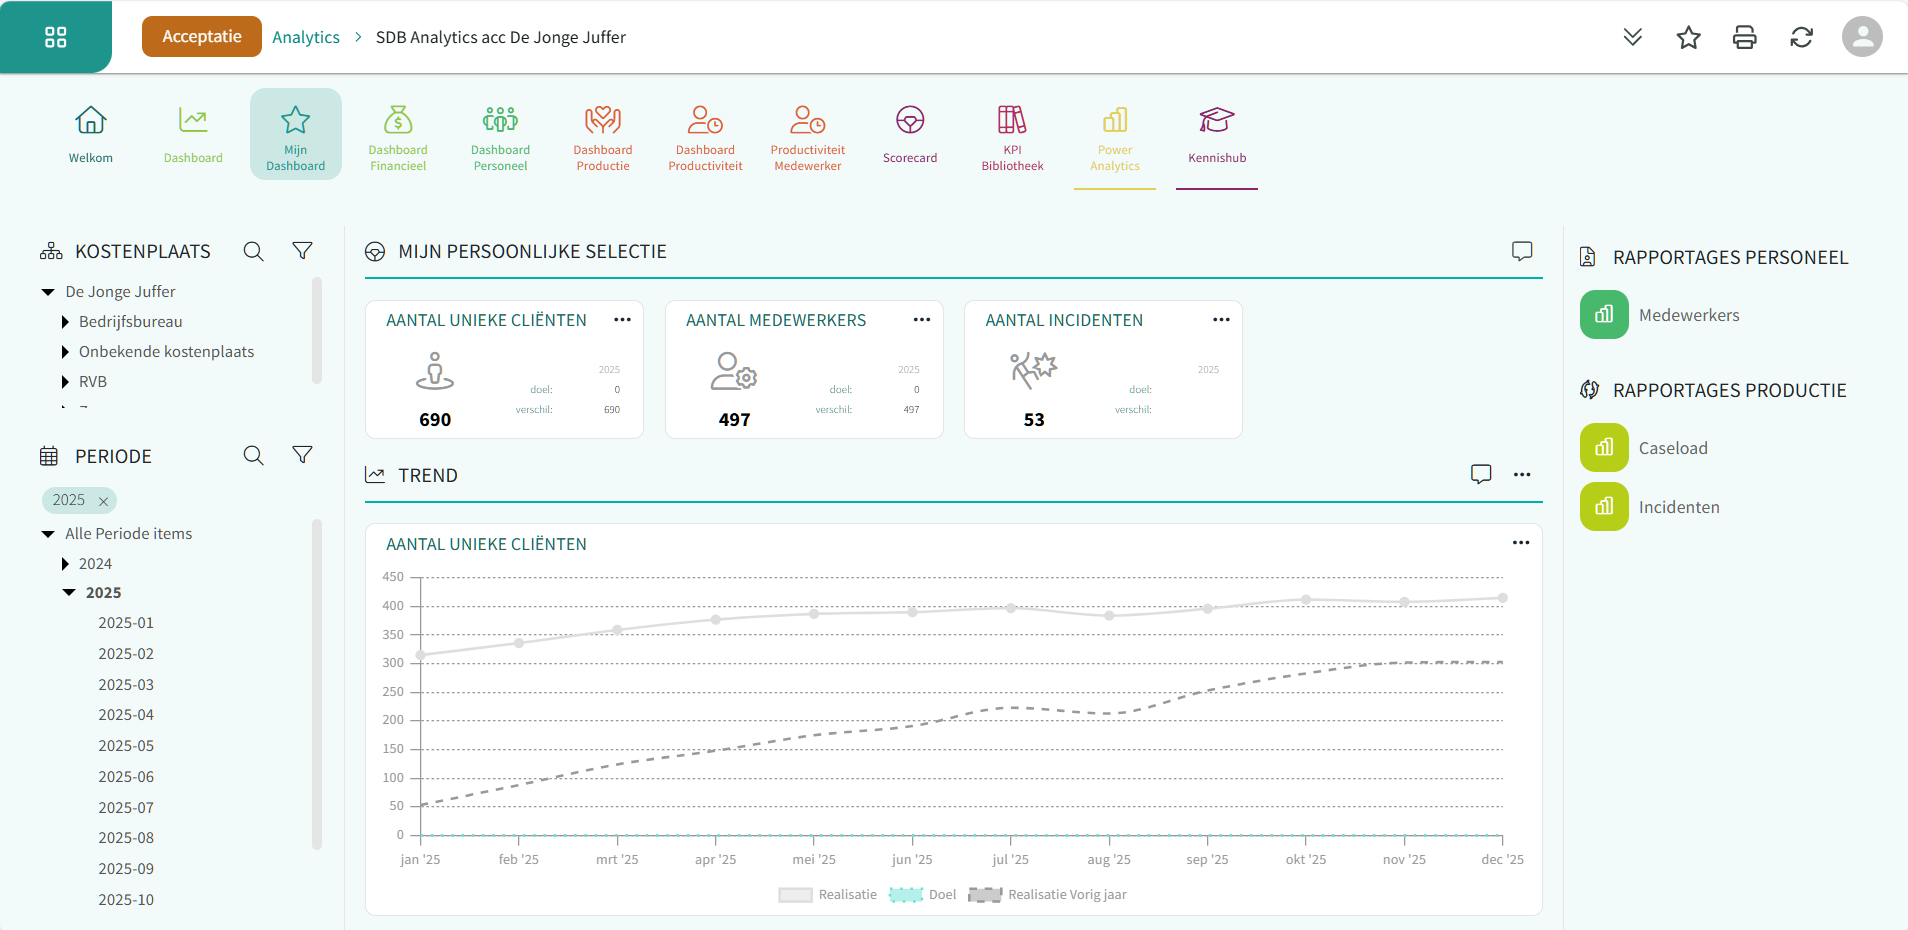Remove the 2025 period filter chip

[103, 501]
